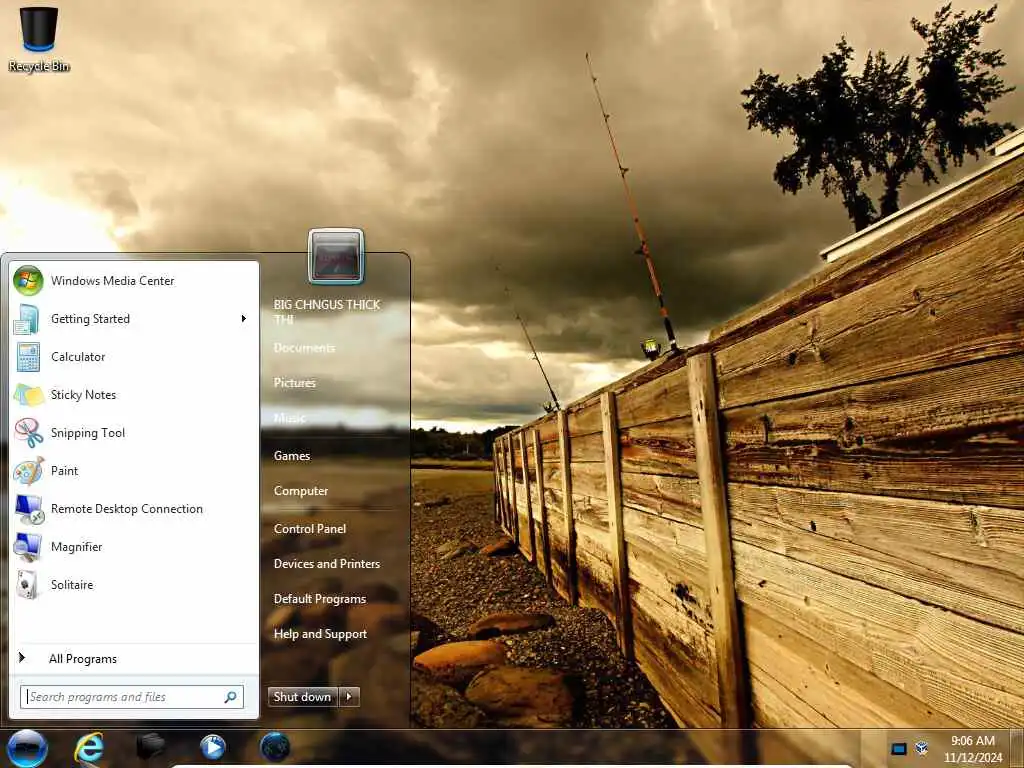Launch Paint from its palette icon
1024x768 pixels.
pyautogui.click(x=28, y=471)
